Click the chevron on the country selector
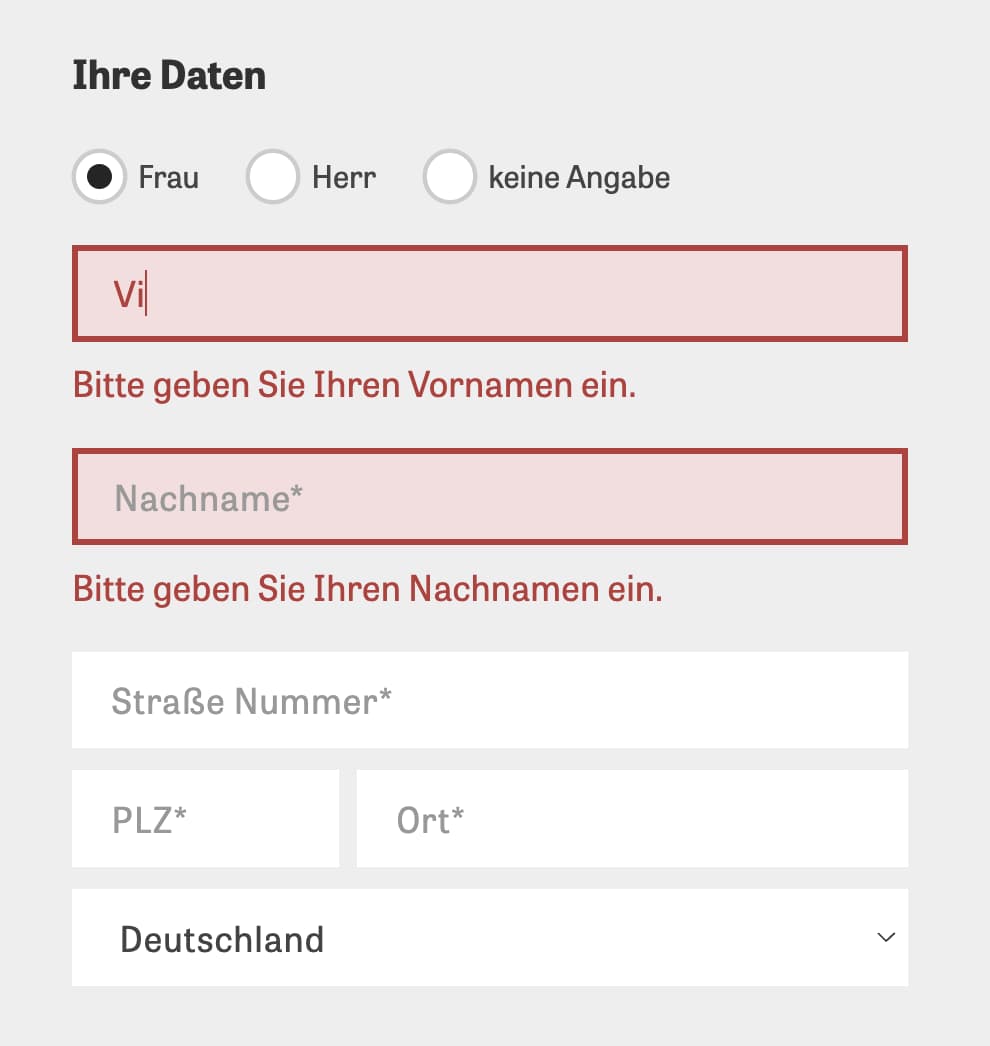The width and height of the screenshot is (990, 1046). pos(884,937)
